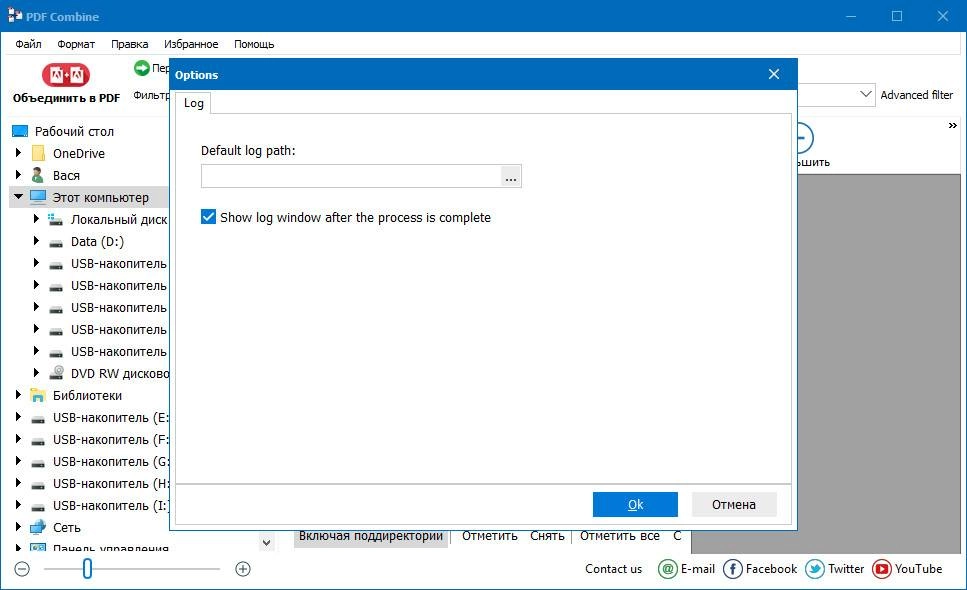Open the Формат menu
The image size is (967, 590).
click(76, 44)
